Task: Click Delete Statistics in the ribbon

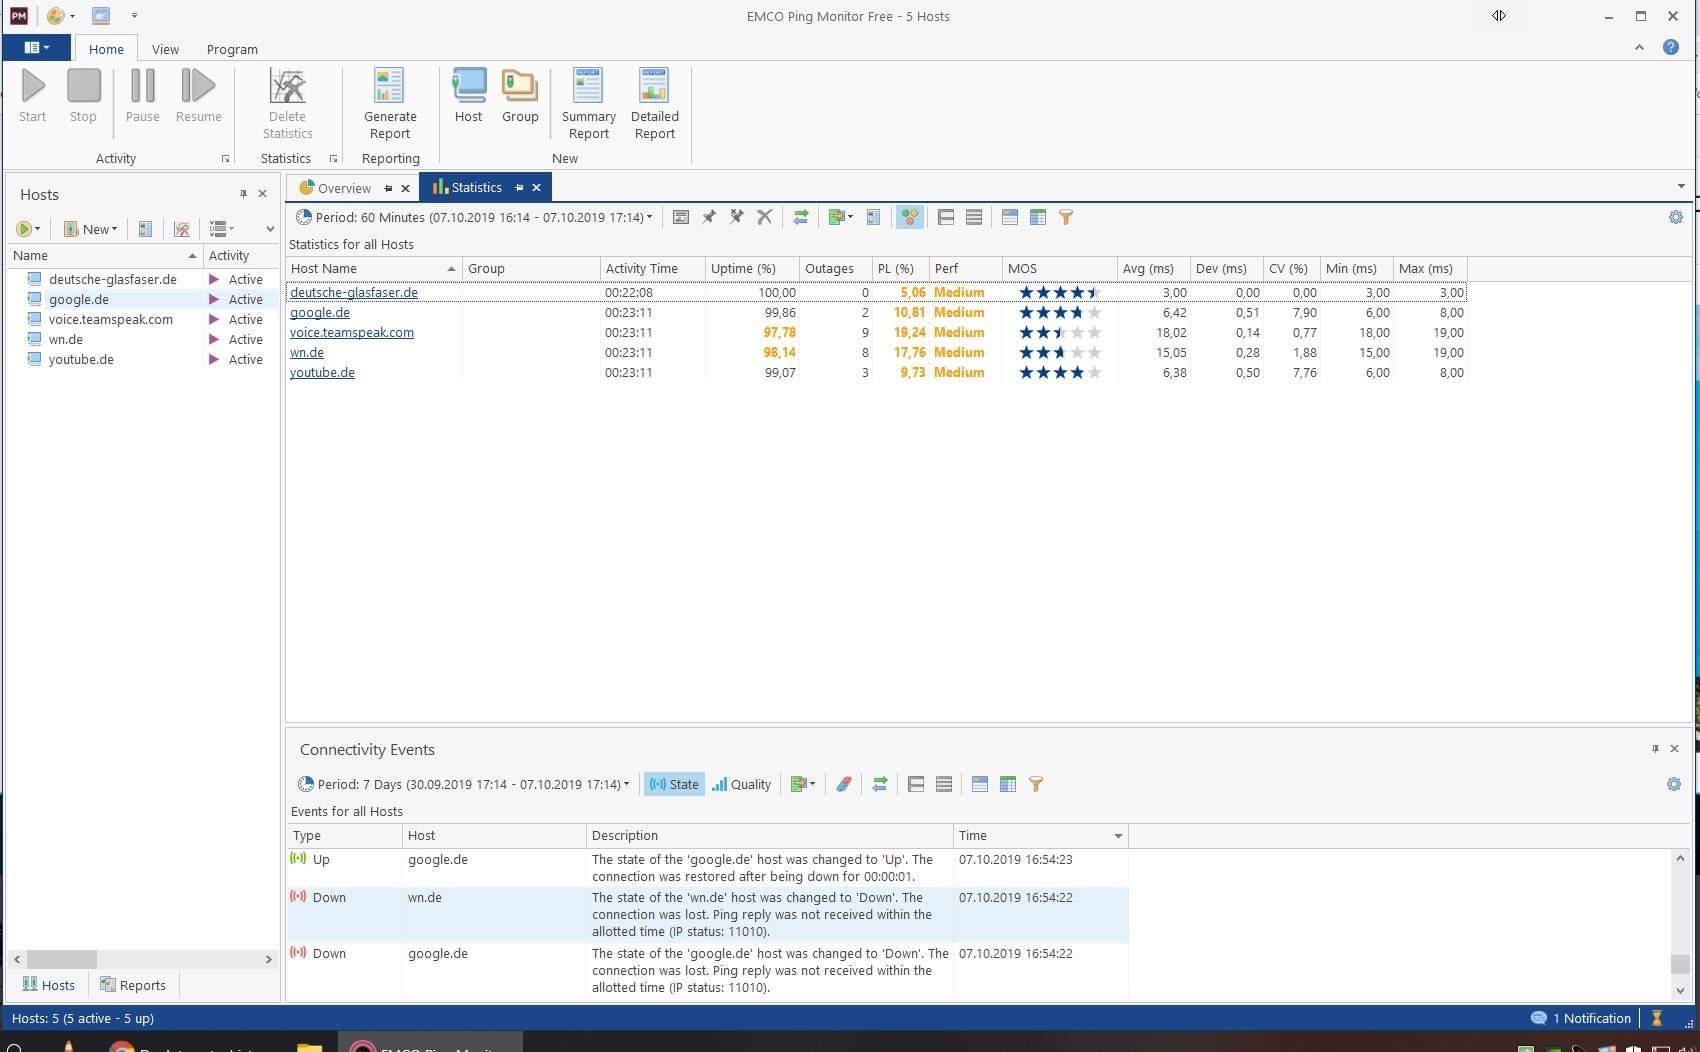Action: [287, 104]
